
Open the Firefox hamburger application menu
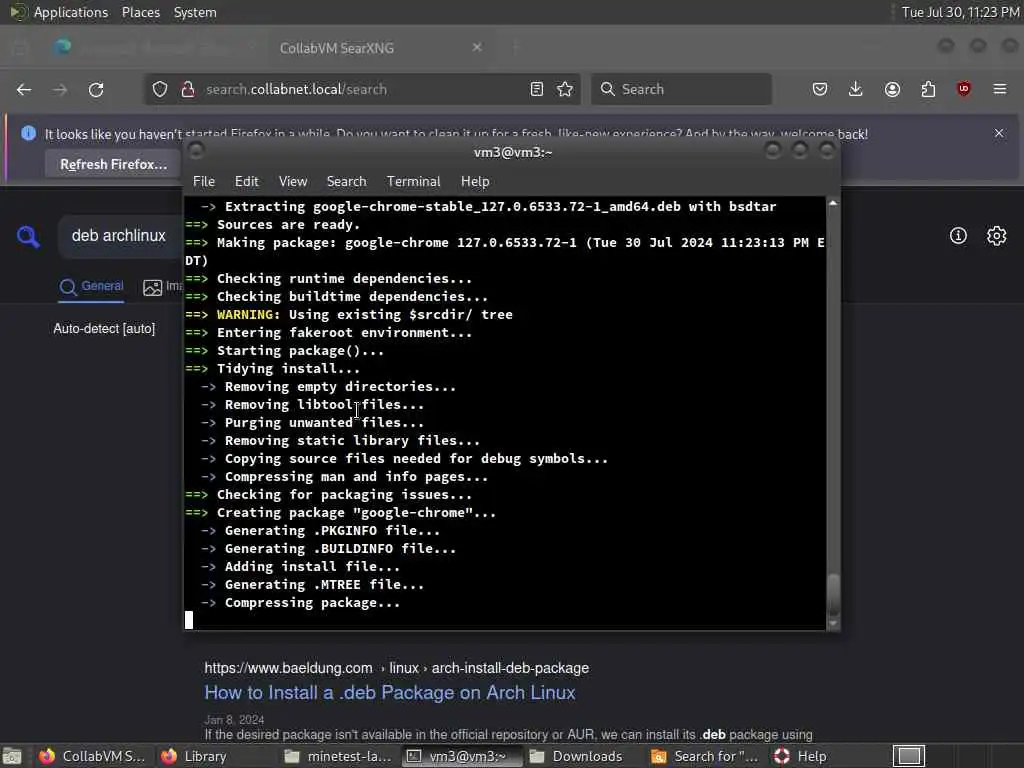1000,89
